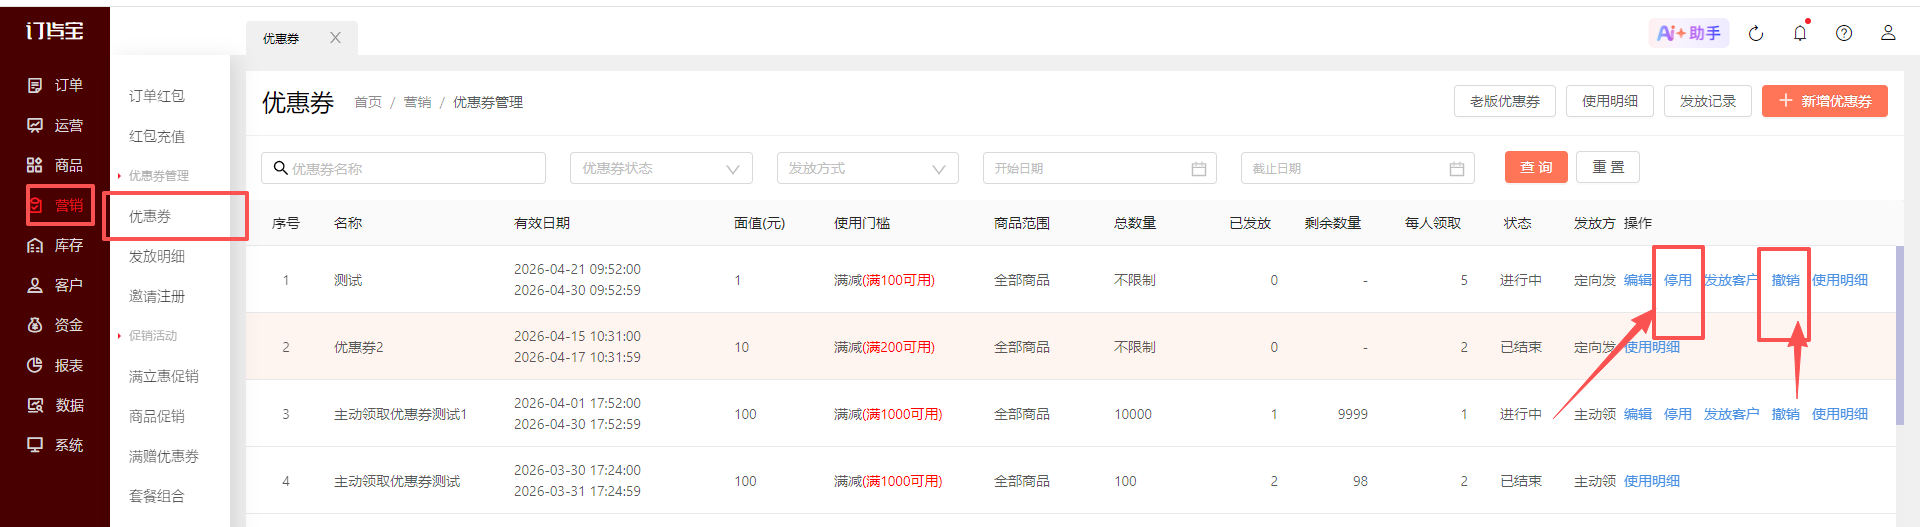Click 使用明细 for the 测试 coupon

[1840, 280]
